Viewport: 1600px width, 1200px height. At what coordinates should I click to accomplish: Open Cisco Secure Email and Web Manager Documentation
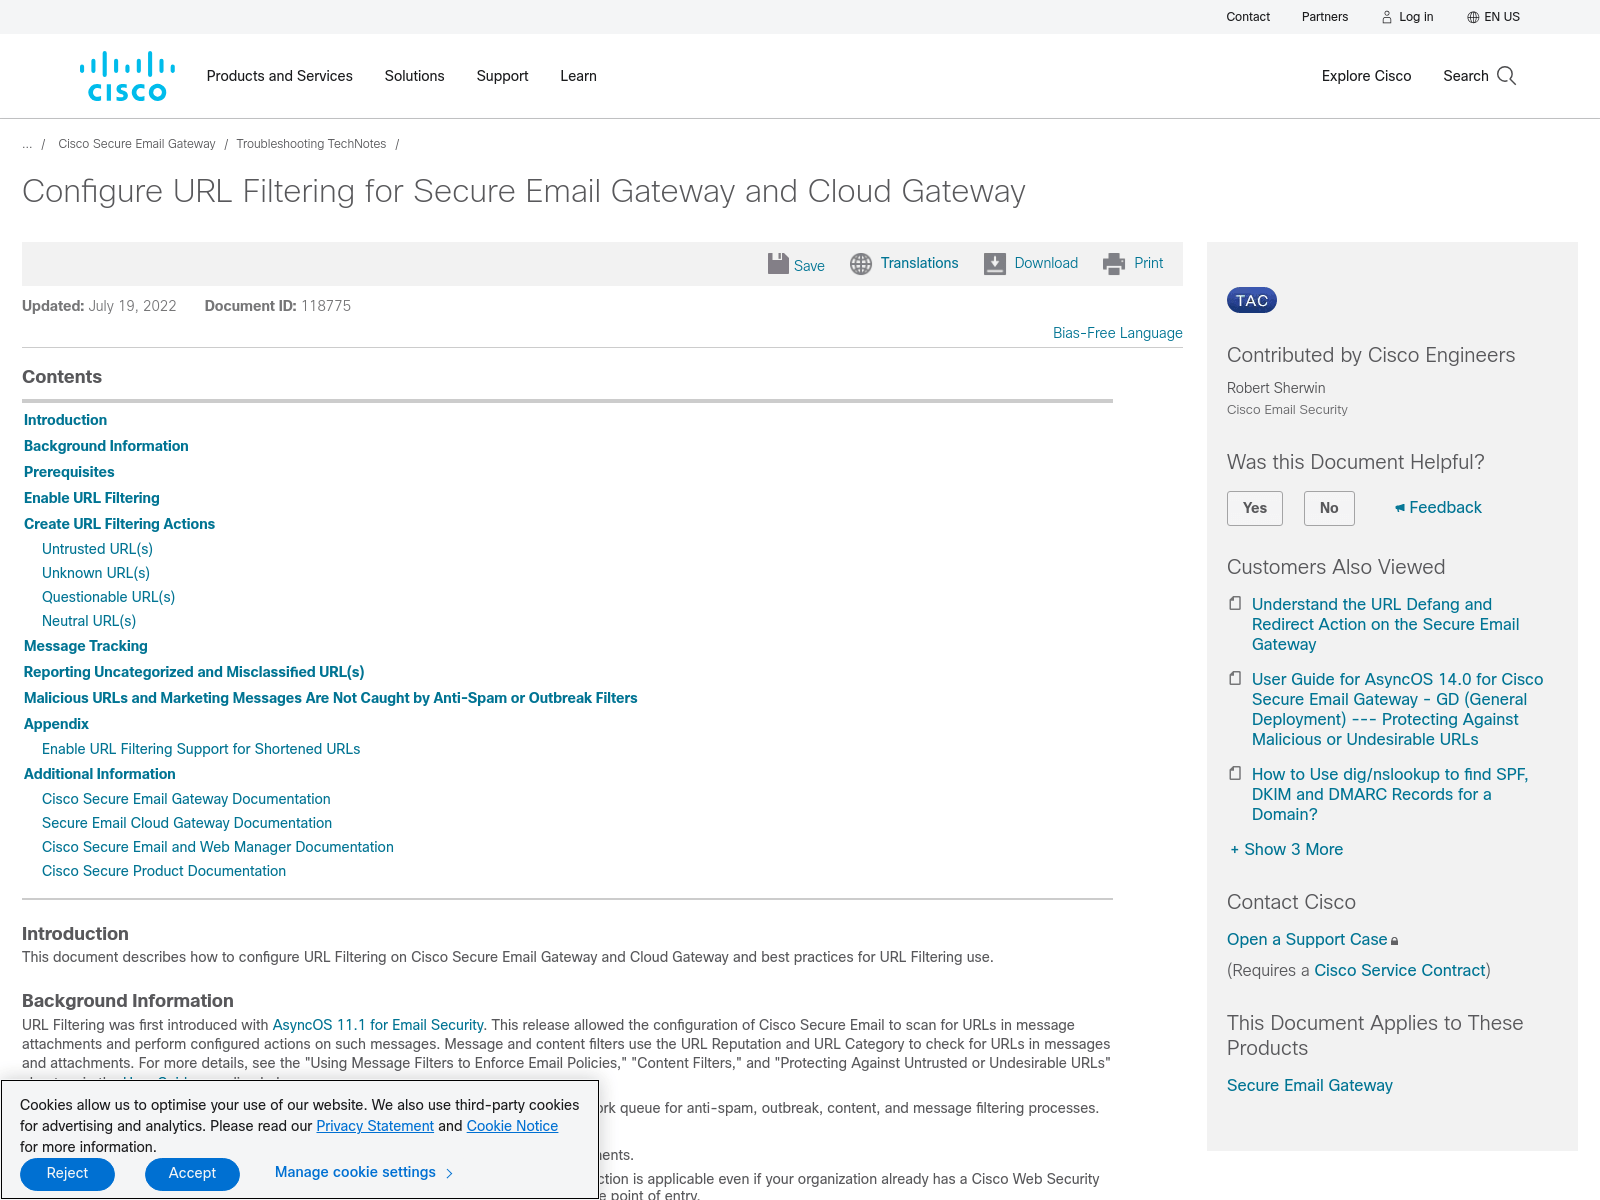click(218, 847)
